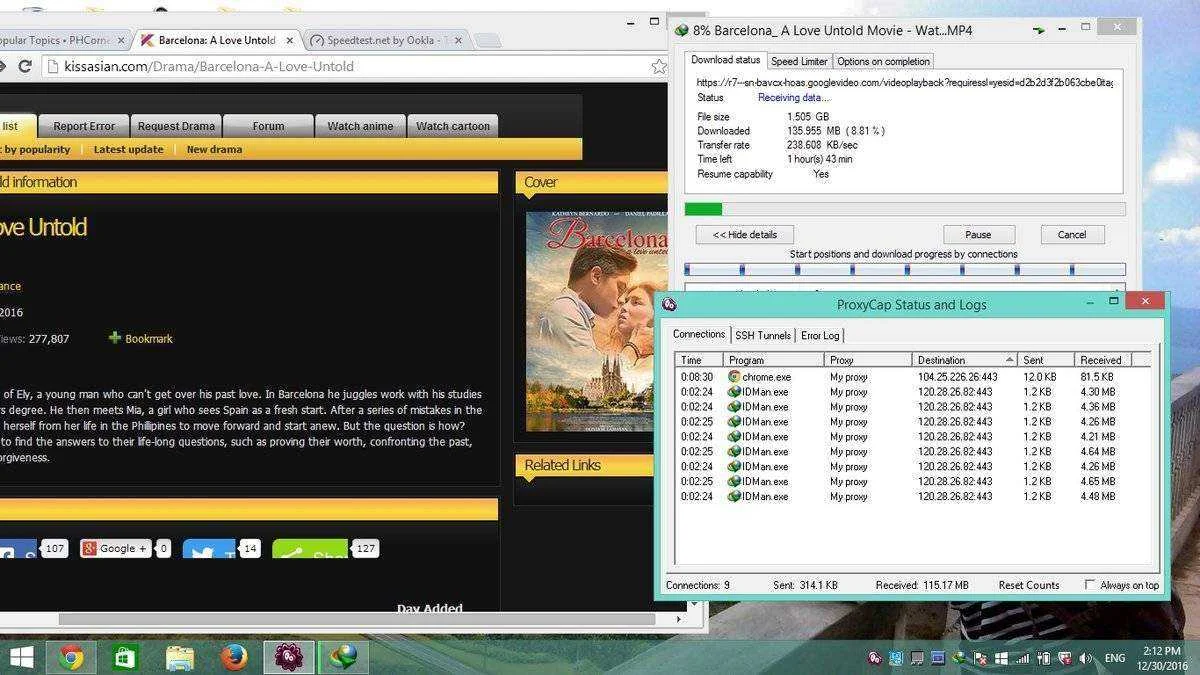The image size is (1200, 675).
Task: Click the Twitter share icon
Action: tap(209, 549)
